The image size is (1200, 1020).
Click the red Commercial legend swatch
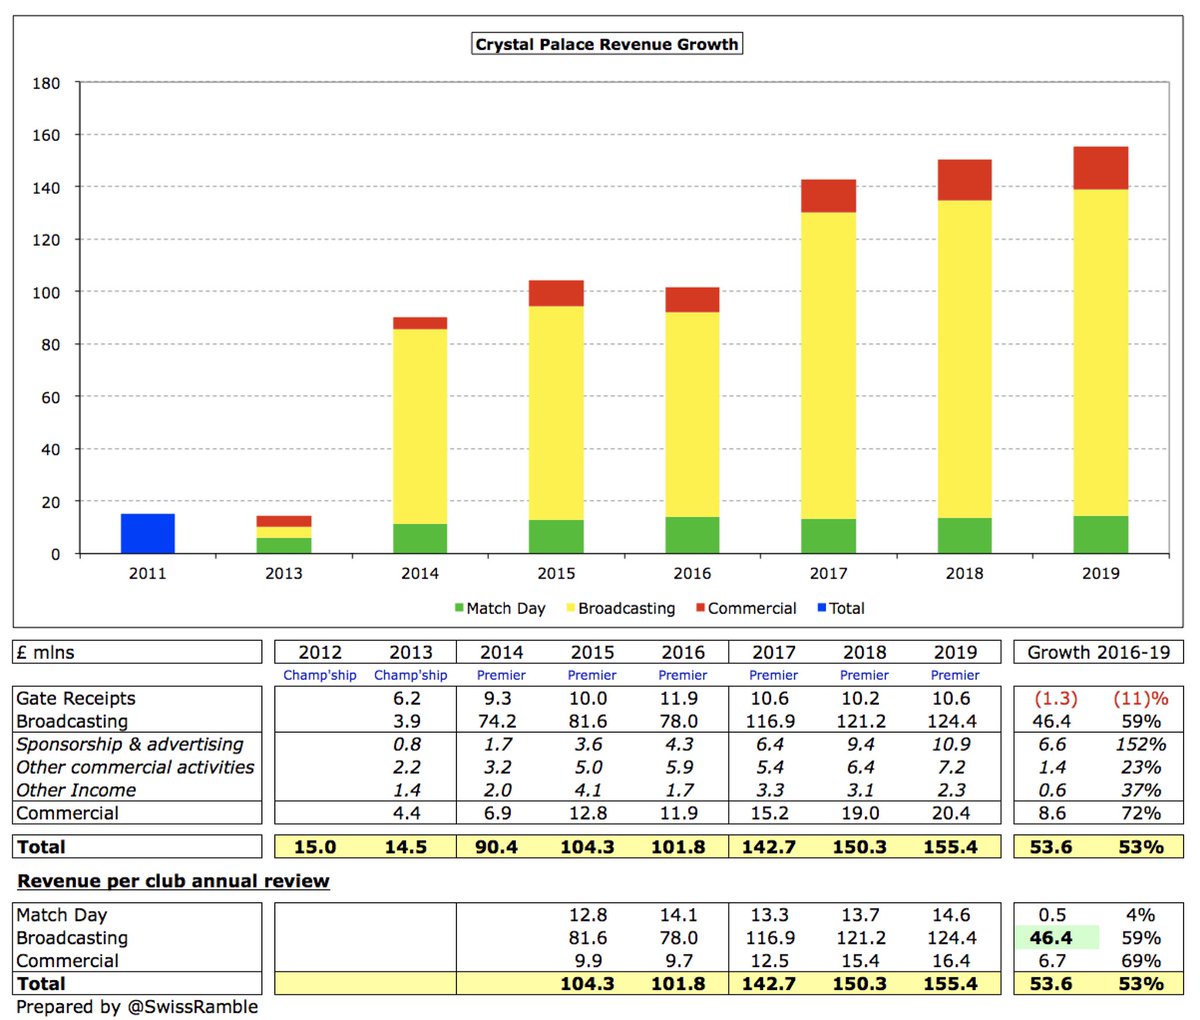point(701,608)
